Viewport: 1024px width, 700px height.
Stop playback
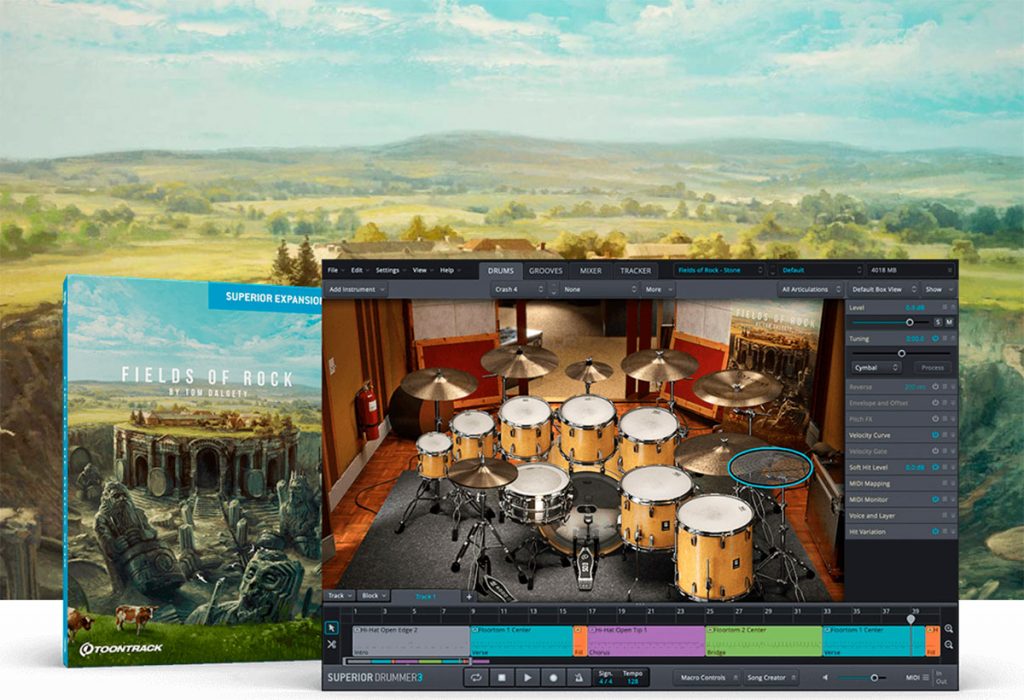pos(502,678)
